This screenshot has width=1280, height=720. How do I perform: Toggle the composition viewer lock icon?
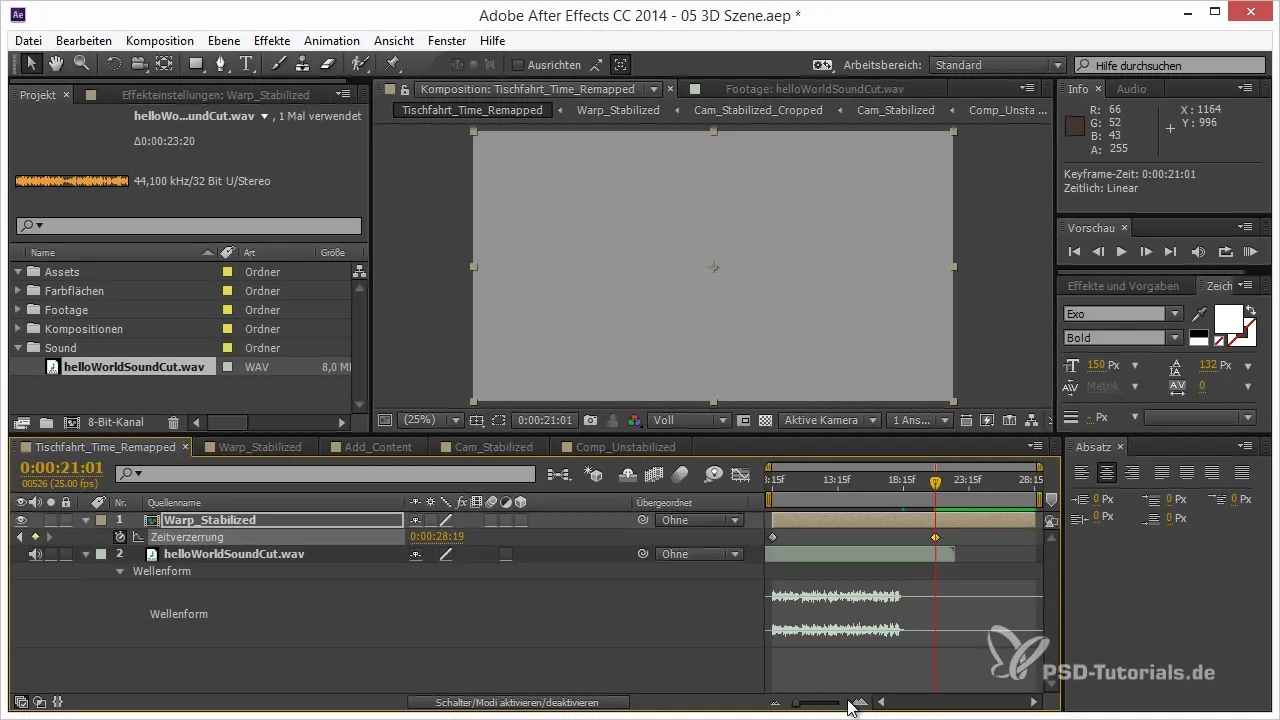pos(405,89)
